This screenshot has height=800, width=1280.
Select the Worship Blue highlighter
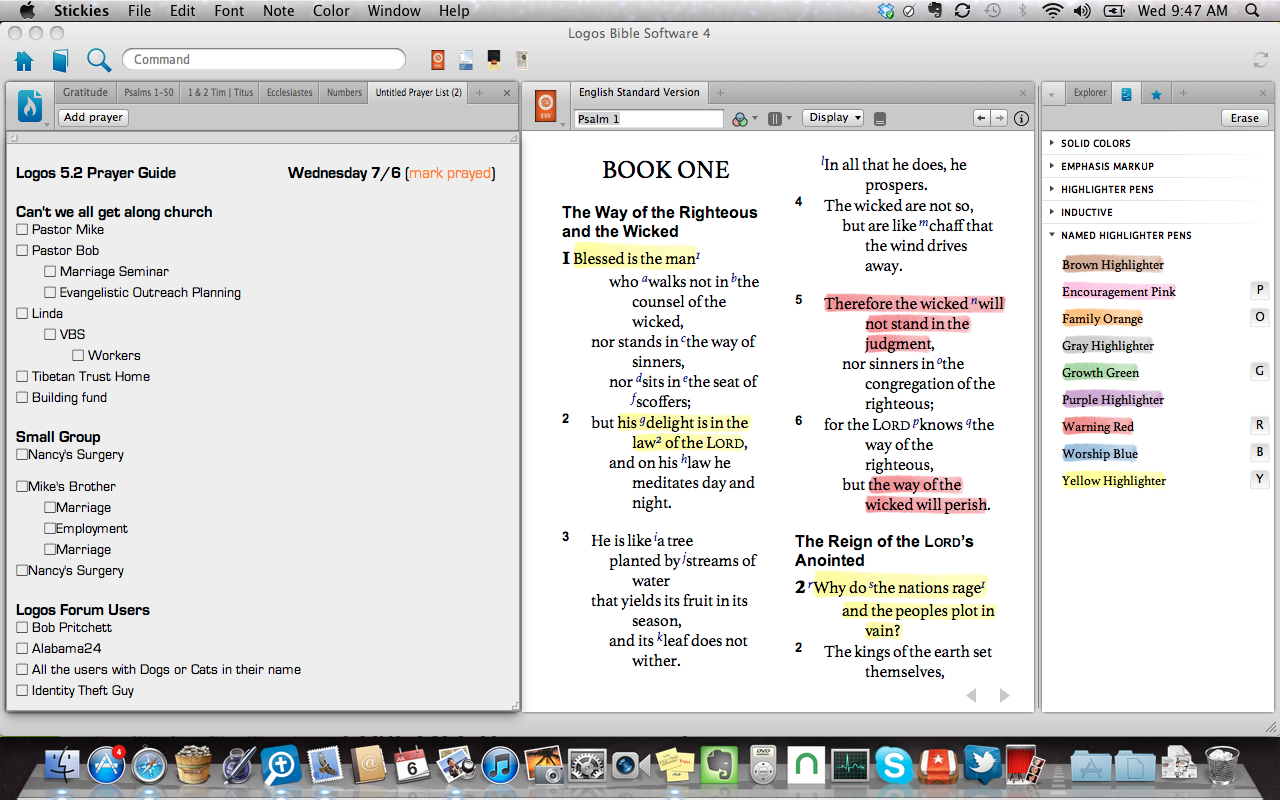[x=1100, y=454]
